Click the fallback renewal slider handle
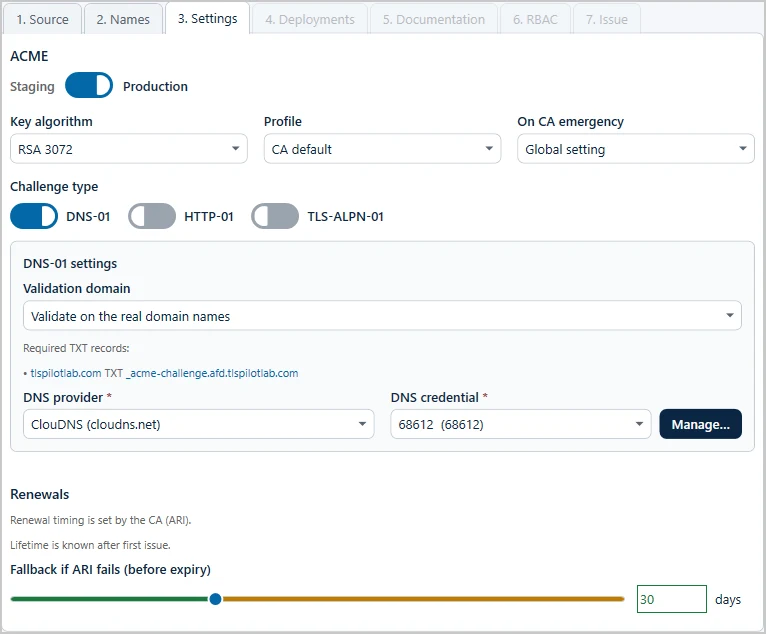 (x=215, y=599)
